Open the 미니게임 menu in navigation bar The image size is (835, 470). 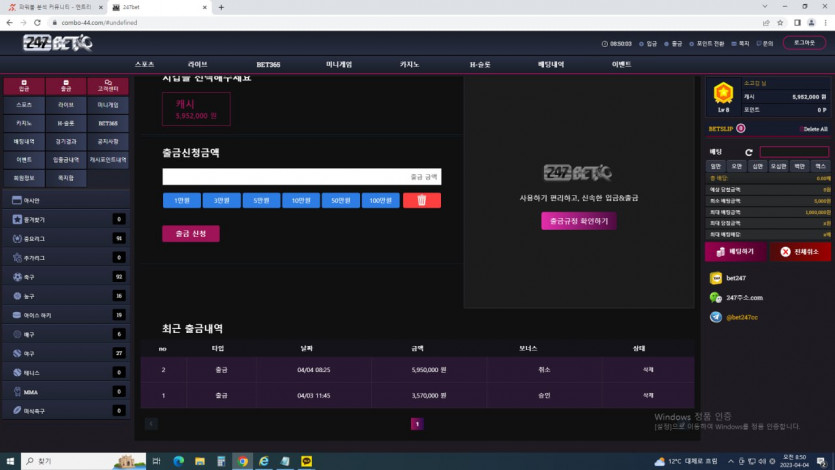[x=339, y=64]
